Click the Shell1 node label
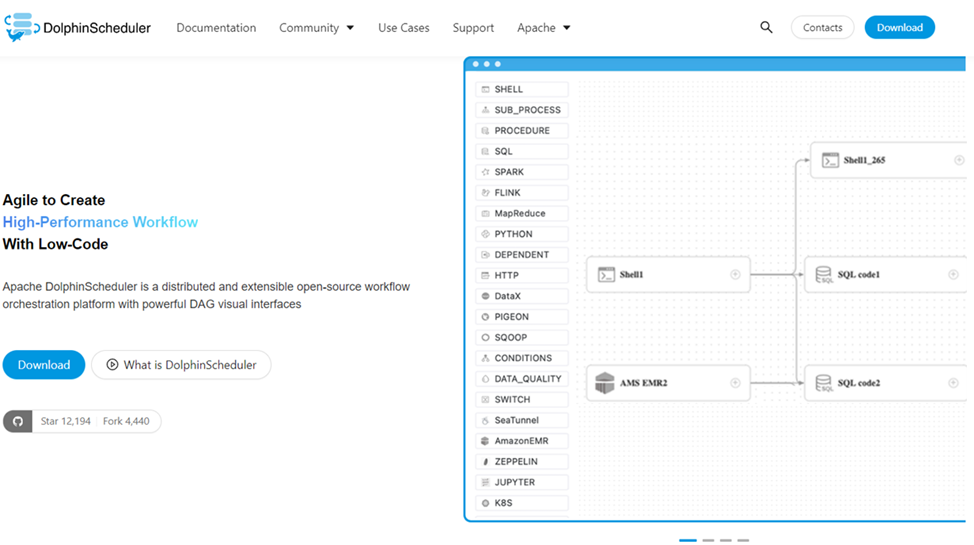This screenshot has height=545, width=974. pos(631,275)
